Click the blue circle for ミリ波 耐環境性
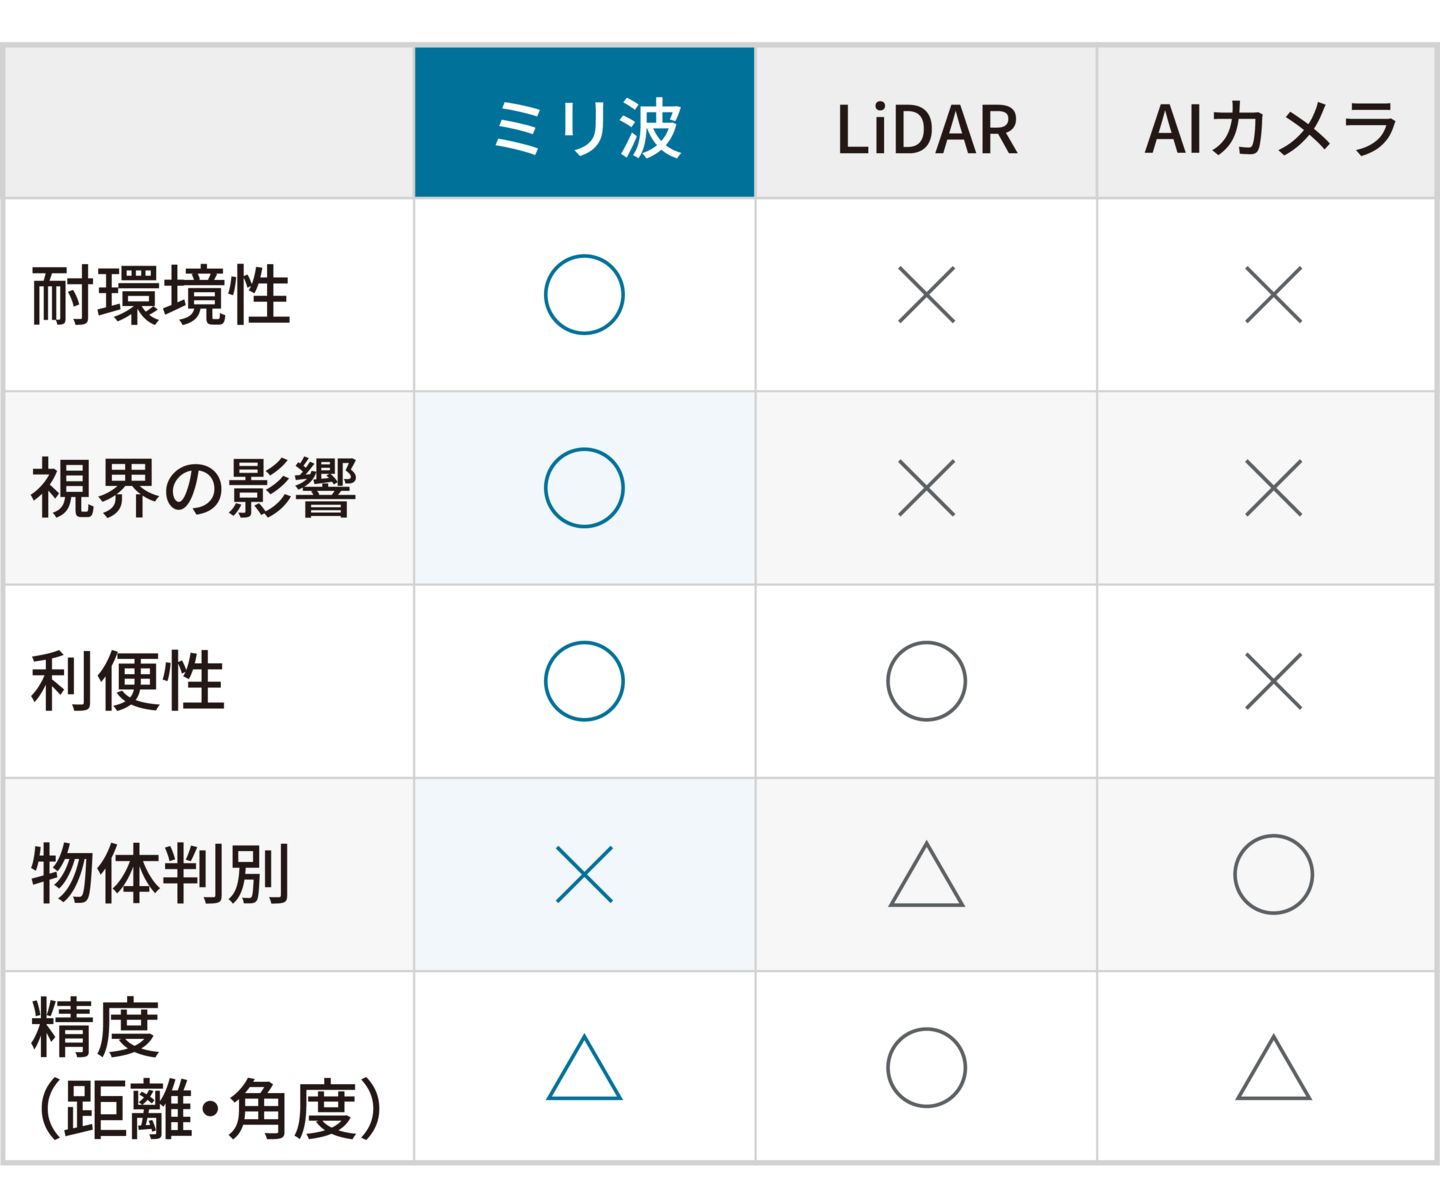Screen dimensions: 1440x1203 [584, 295]
